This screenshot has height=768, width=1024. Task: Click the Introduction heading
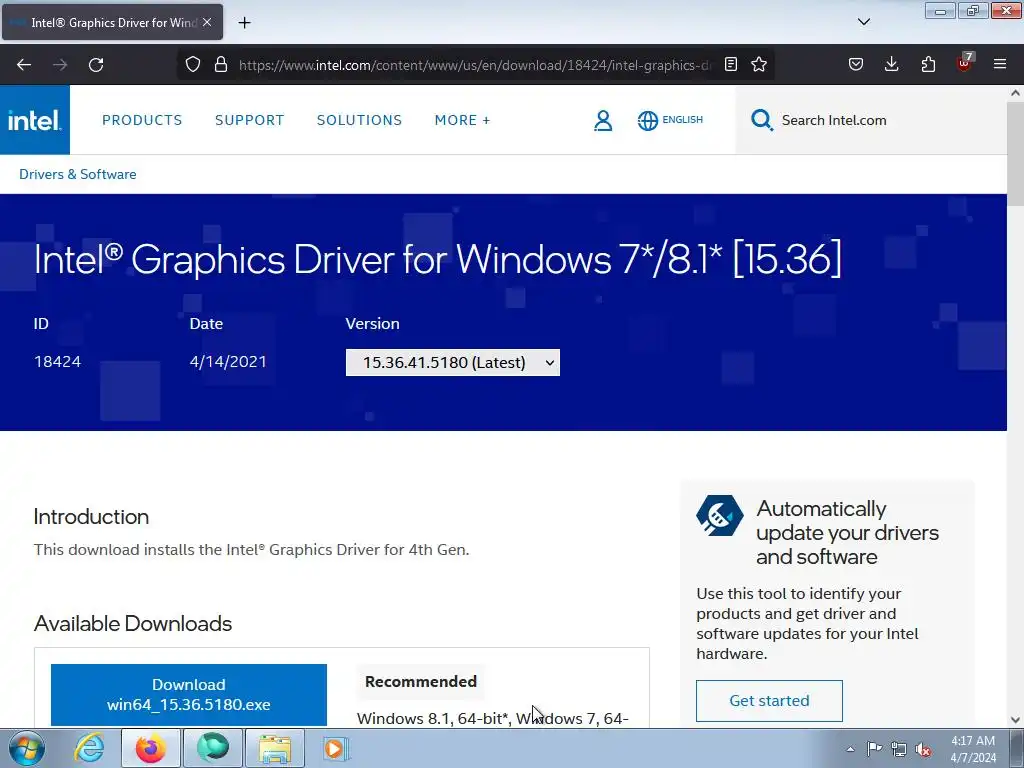click(91, 517)
